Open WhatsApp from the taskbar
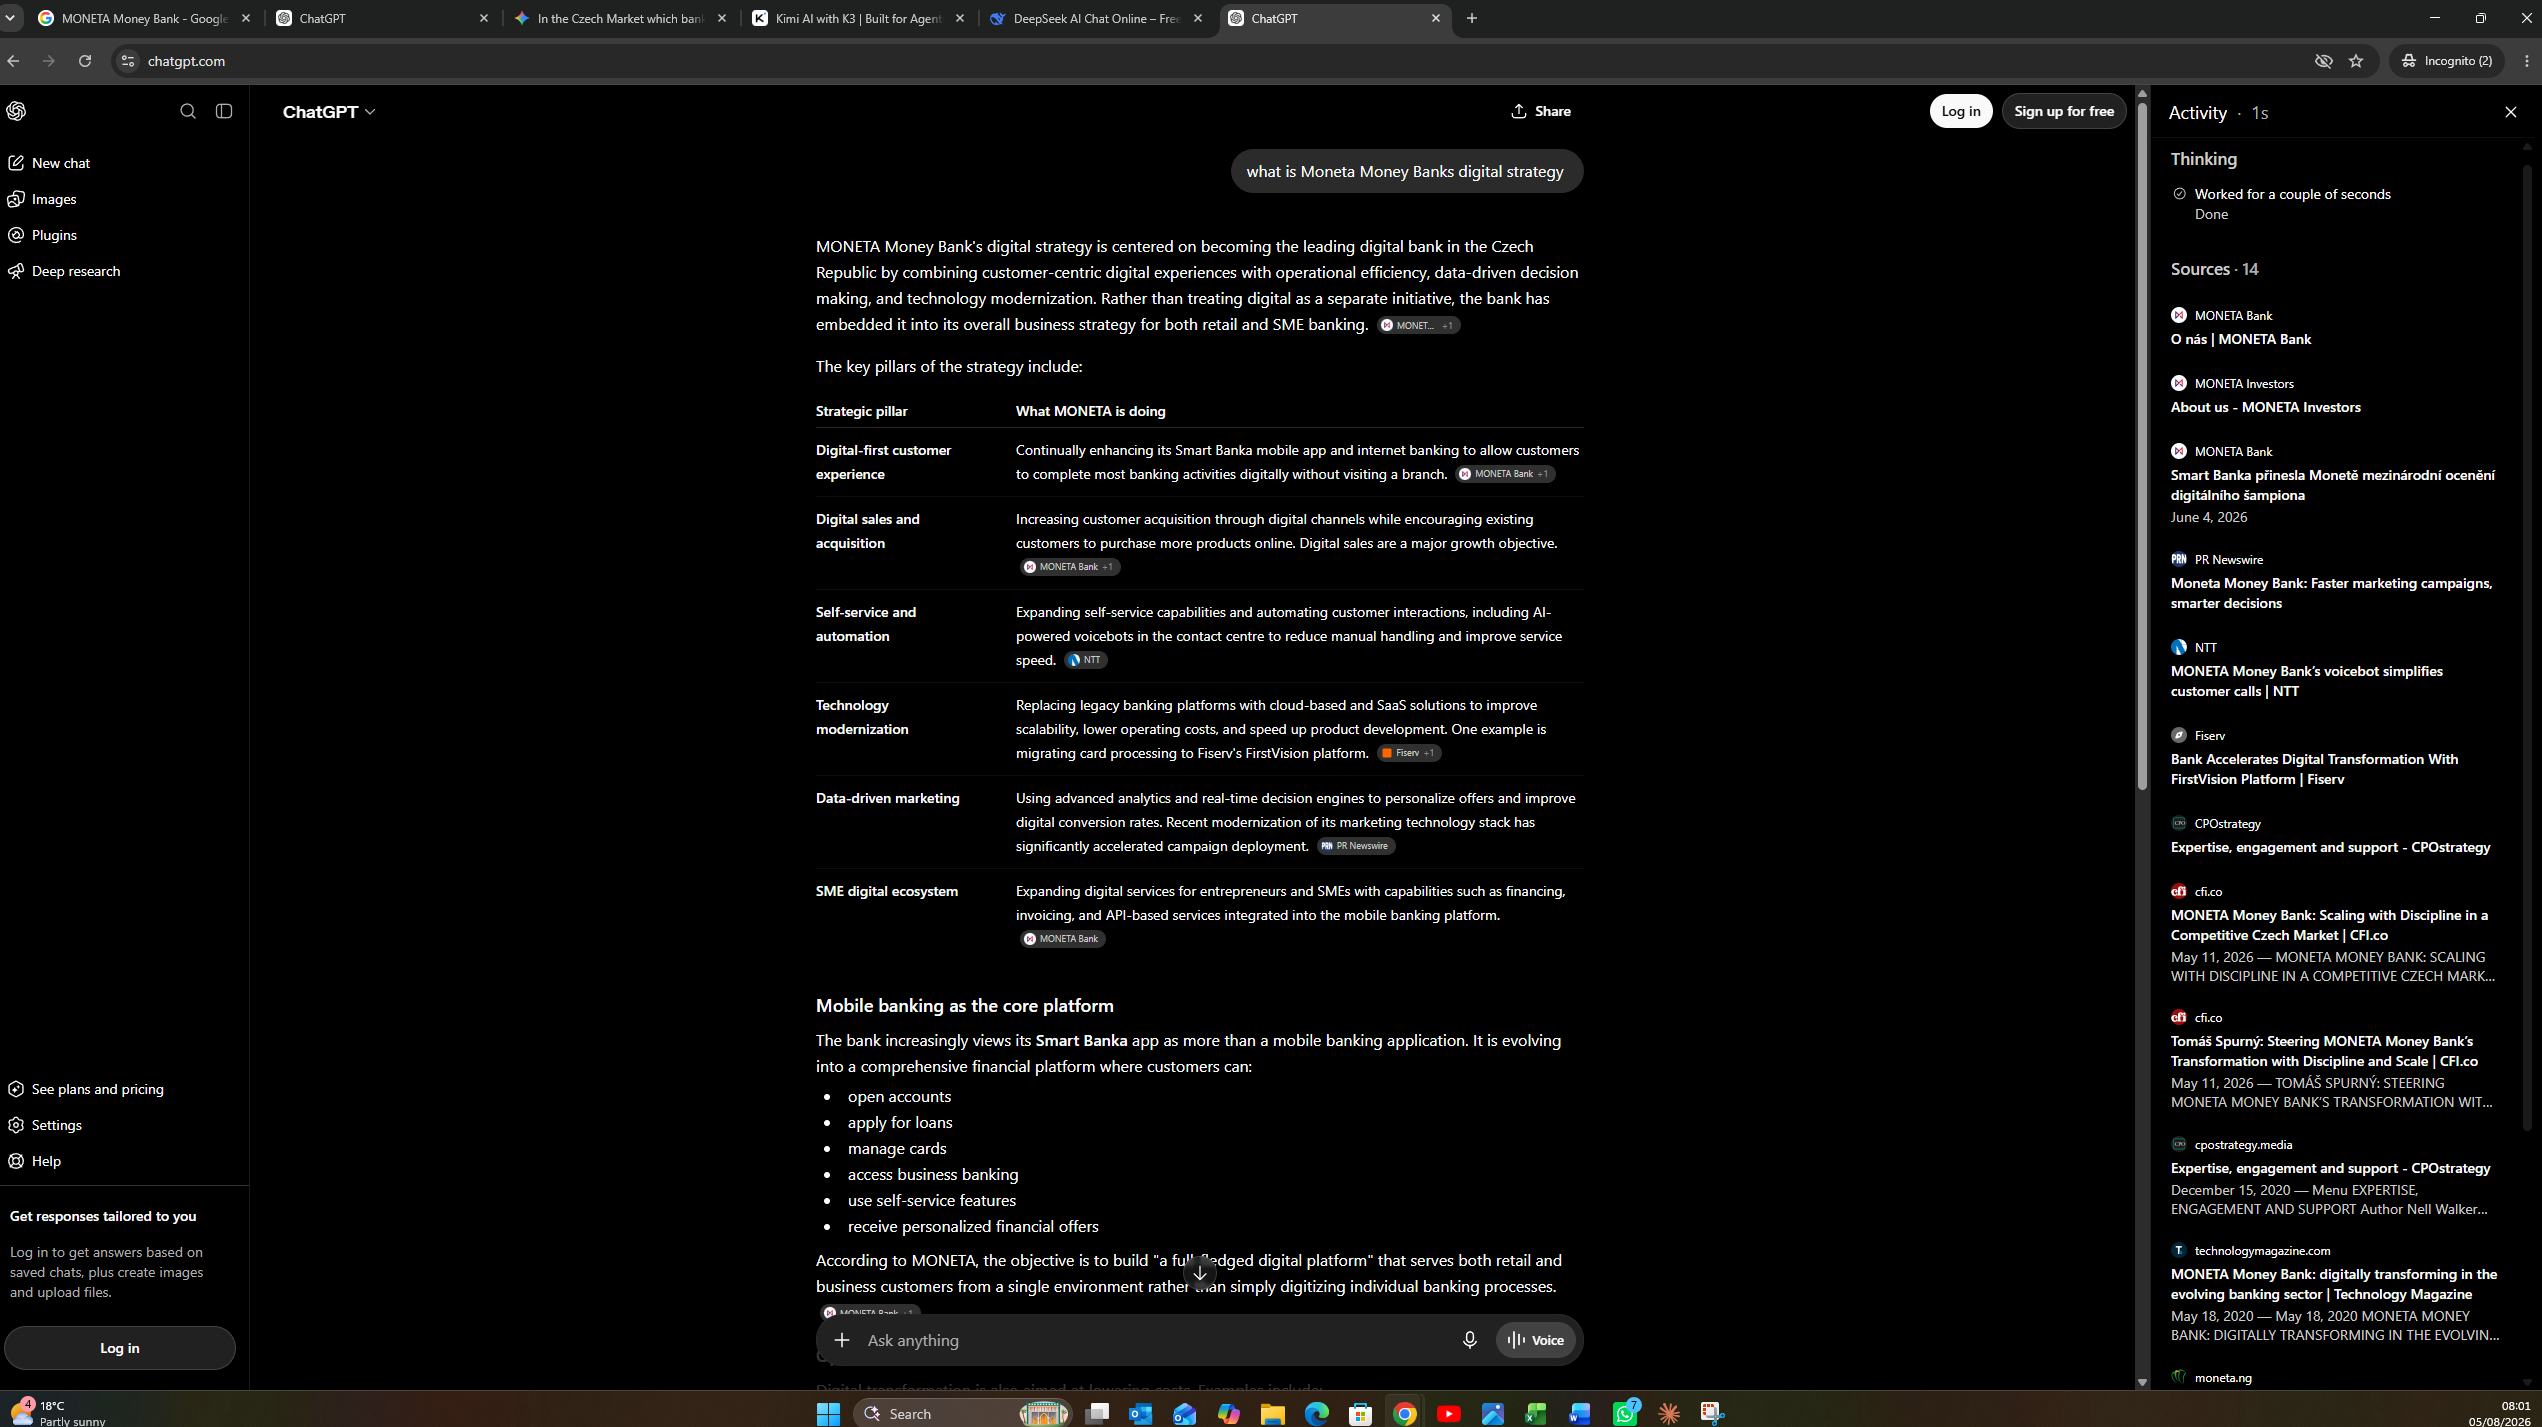2542x1427 pixels. tap(1625, 1413)
